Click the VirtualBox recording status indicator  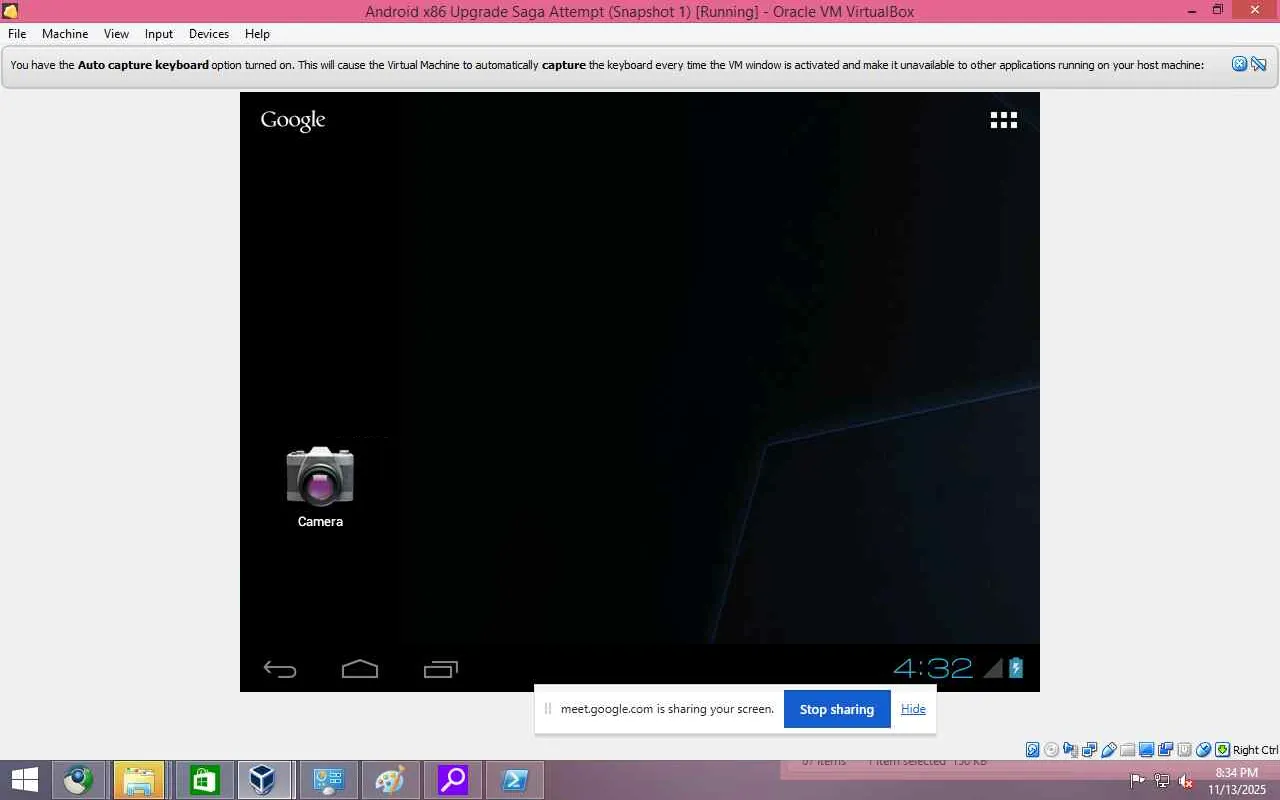1166,750
